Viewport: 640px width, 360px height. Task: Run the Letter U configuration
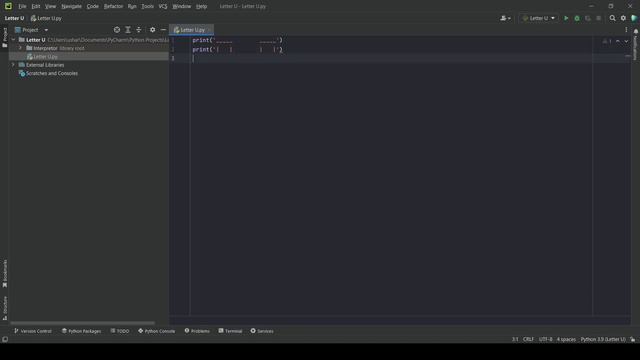(566, 18)
